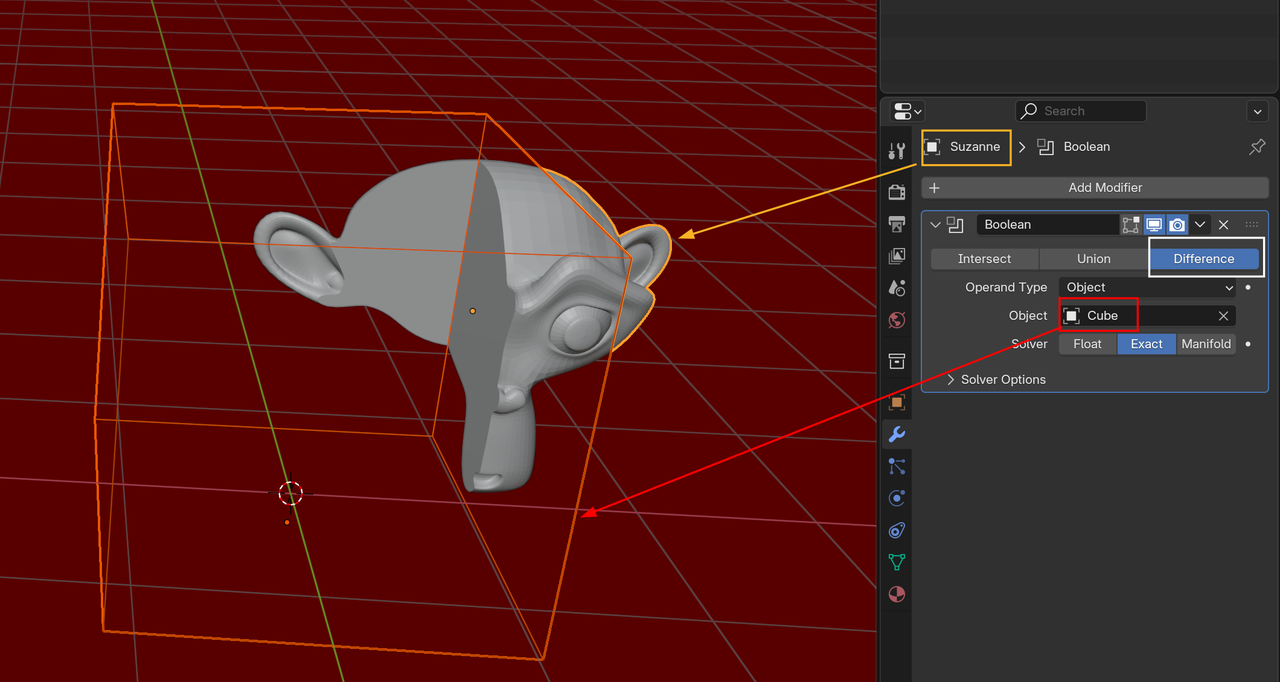Toggle Boolean modifier render visibility
Viewport: 1280px width, 682px height.
(1177, 225)
